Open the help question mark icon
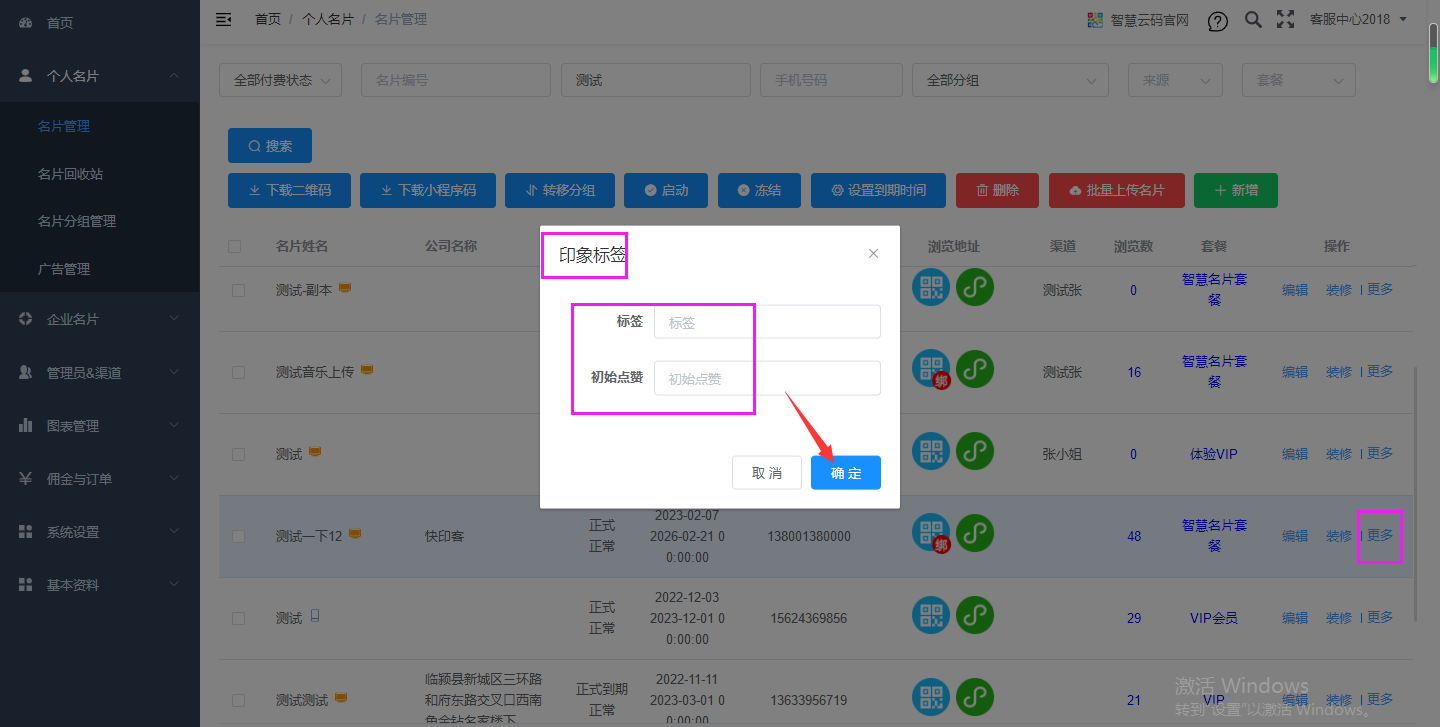 tap(1217, 20)
